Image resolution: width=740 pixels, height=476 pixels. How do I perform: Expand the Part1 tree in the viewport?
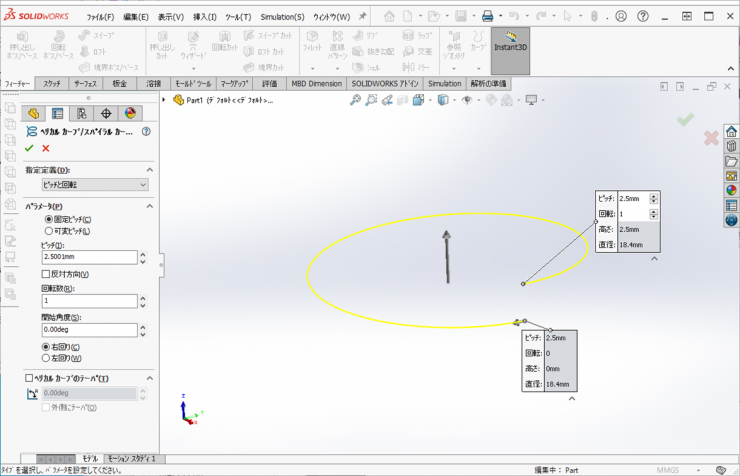(x=165, y=100)
